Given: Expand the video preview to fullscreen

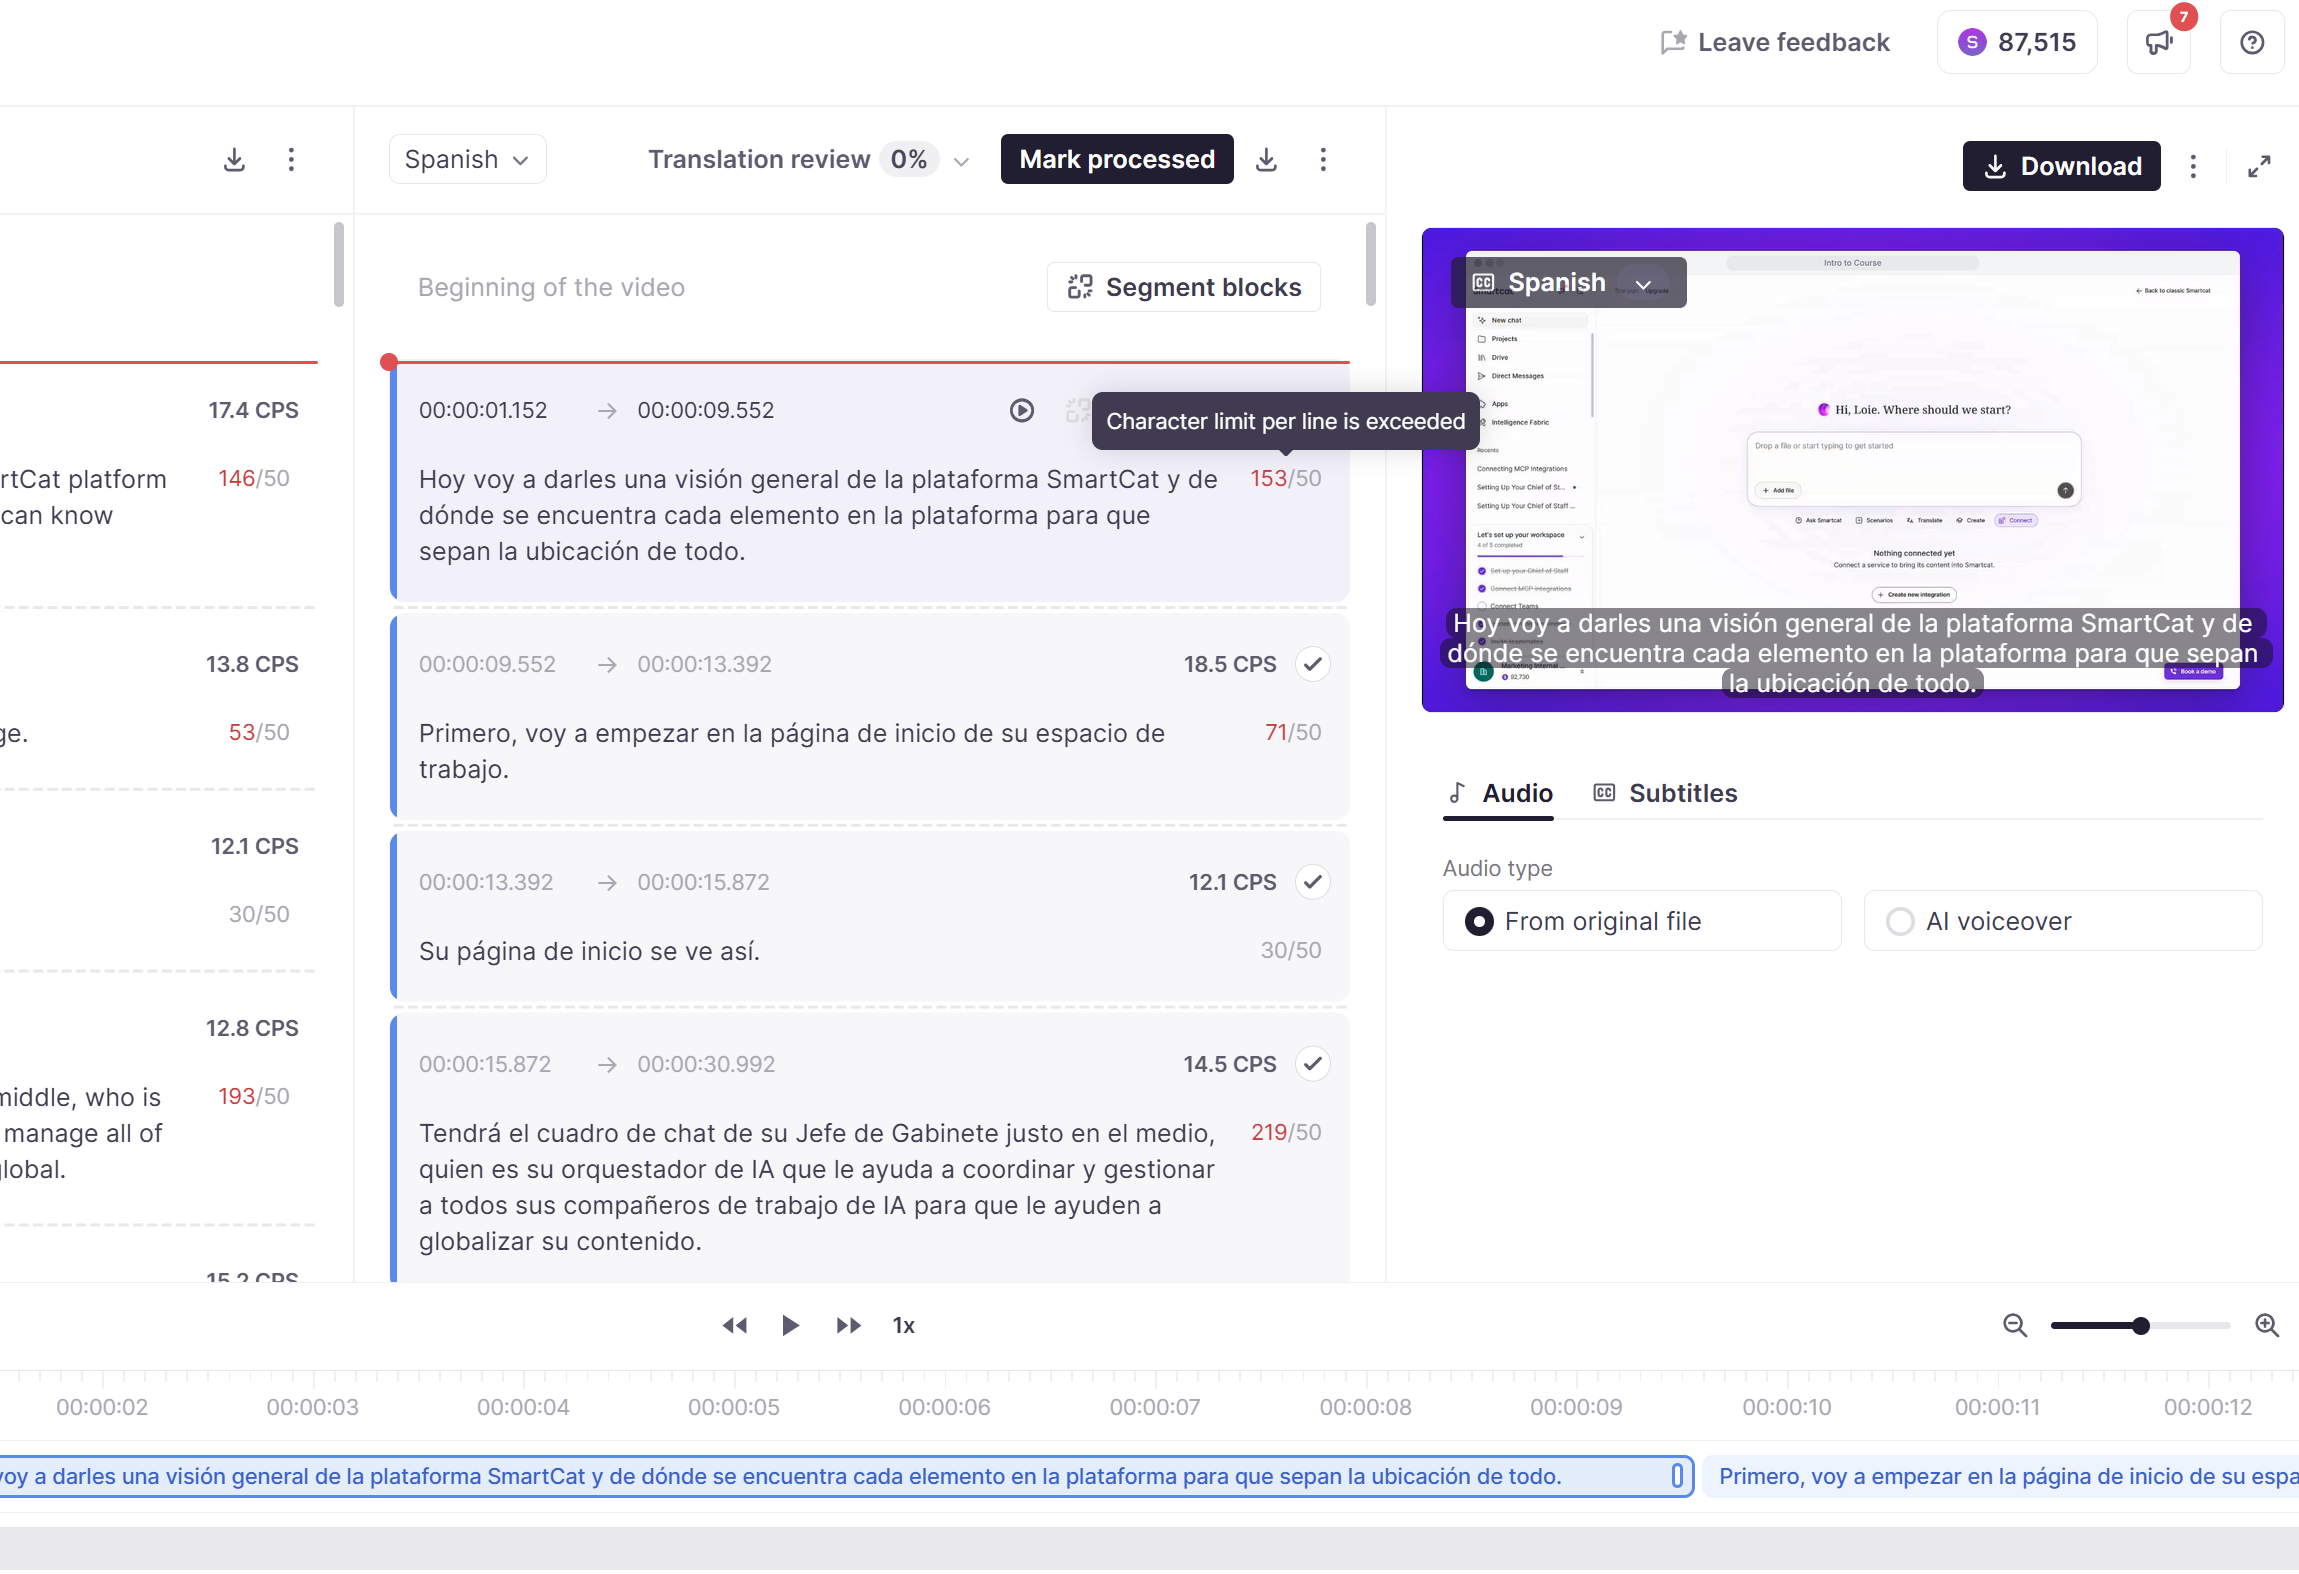Looking at the screenshot, I should point(2259,166).
